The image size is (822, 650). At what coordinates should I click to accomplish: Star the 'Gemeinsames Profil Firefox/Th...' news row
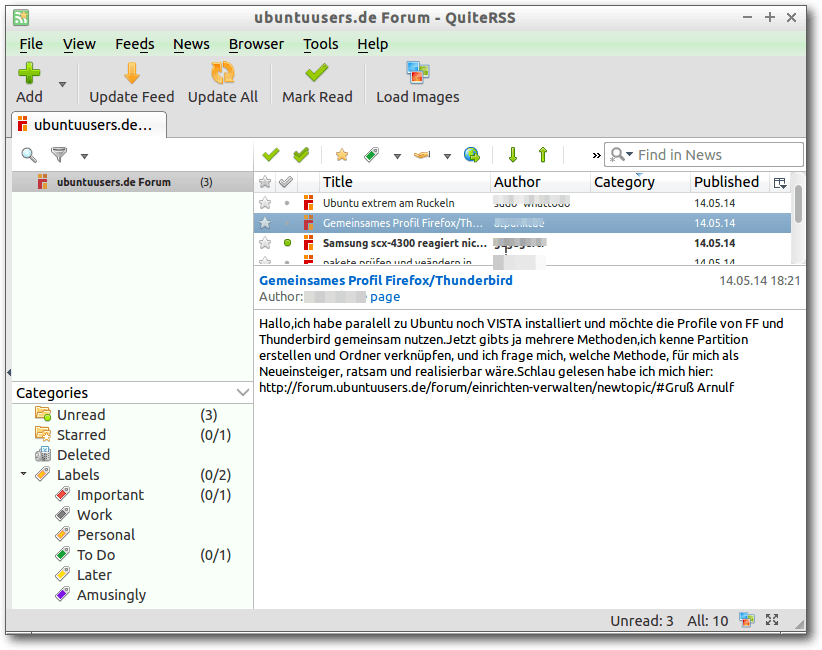pyautogui.click(x=265, y=223)
